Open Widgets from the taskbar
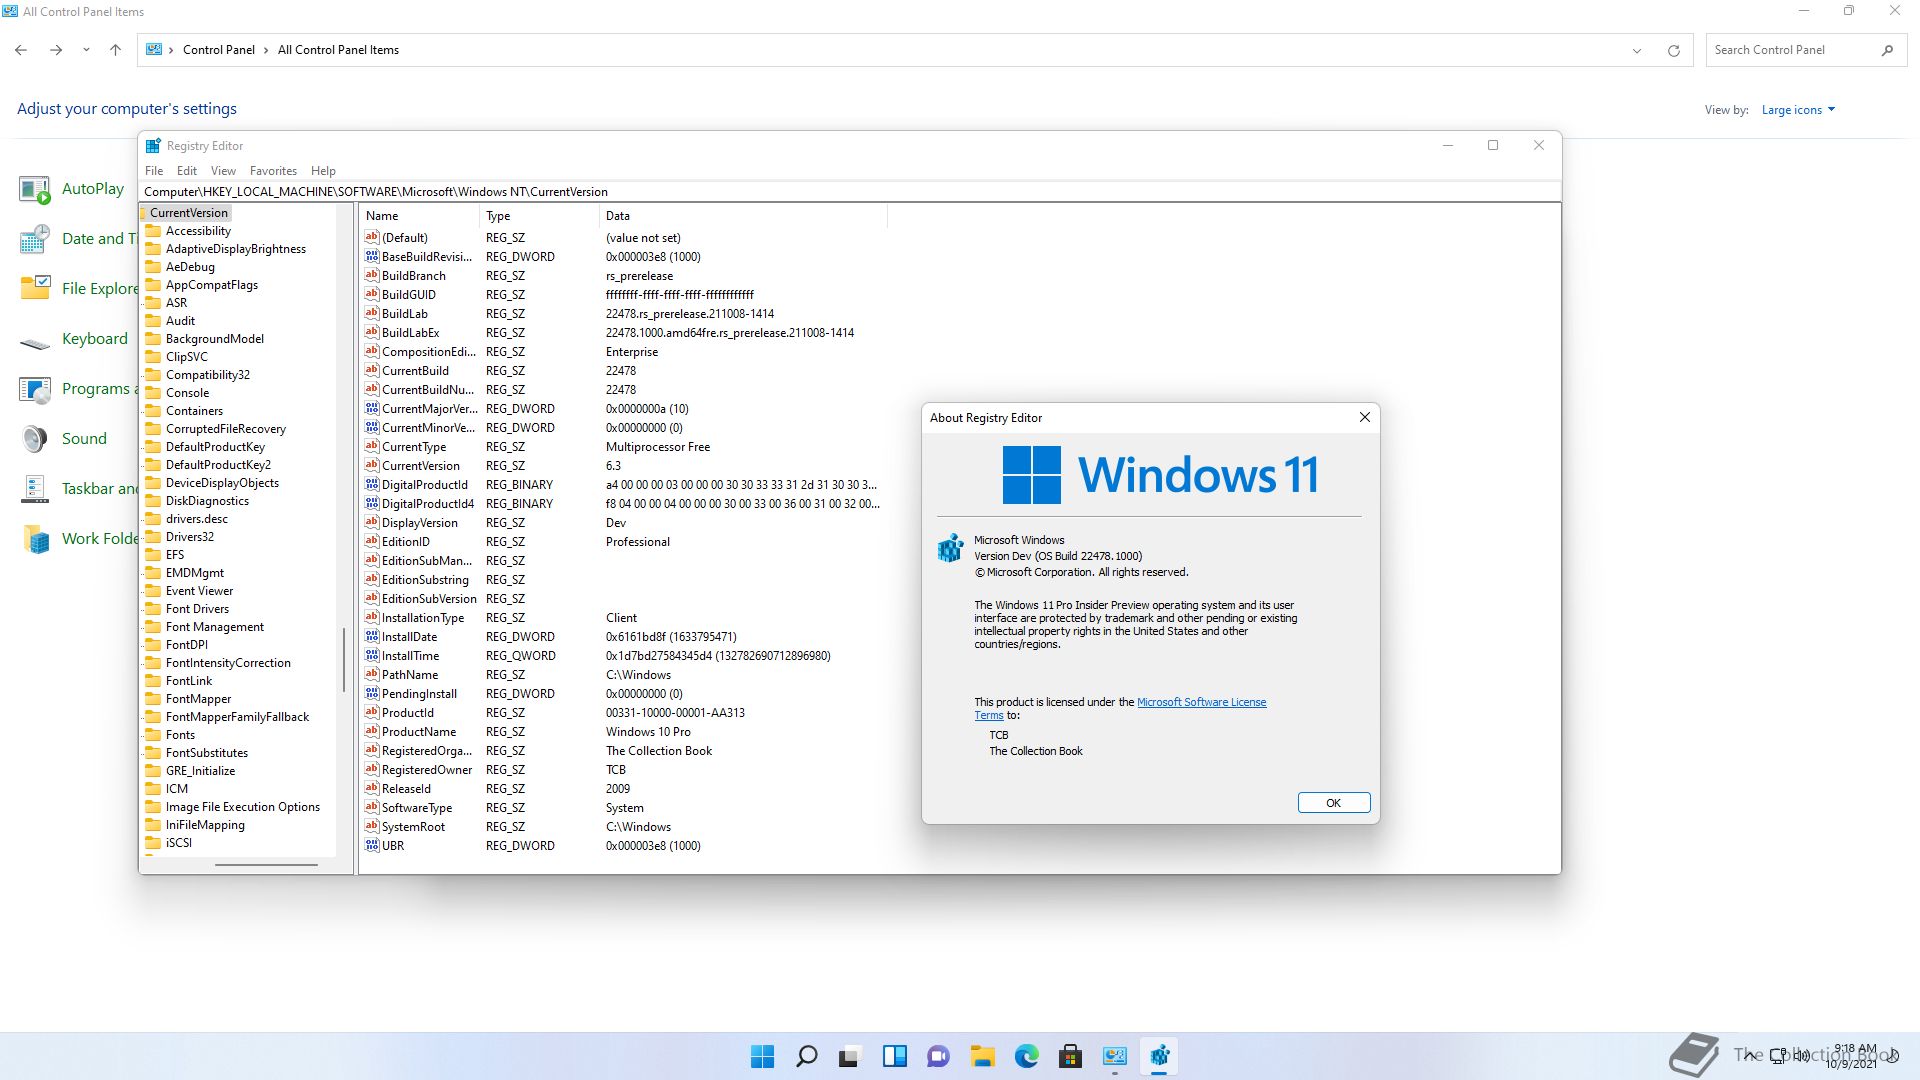 pyautogui.click(x=894, y=1056)
